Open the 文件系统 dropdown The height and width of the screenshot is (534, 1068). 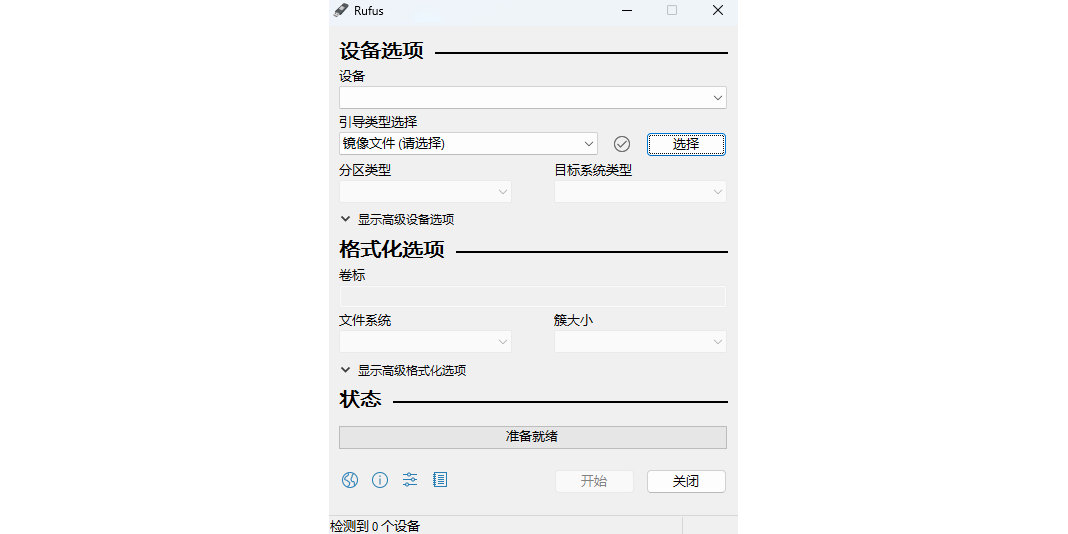click(x=425, y=342)
